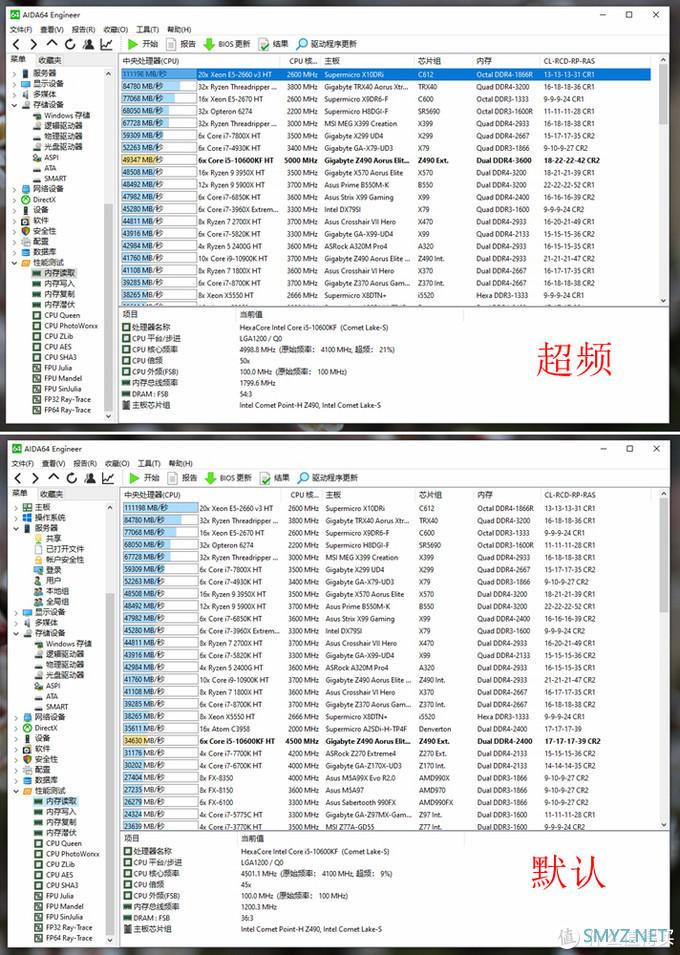Collapse 存储设备 in the upper window tree
The width and height of the screenshot is (680, 955).
point(15,105)
